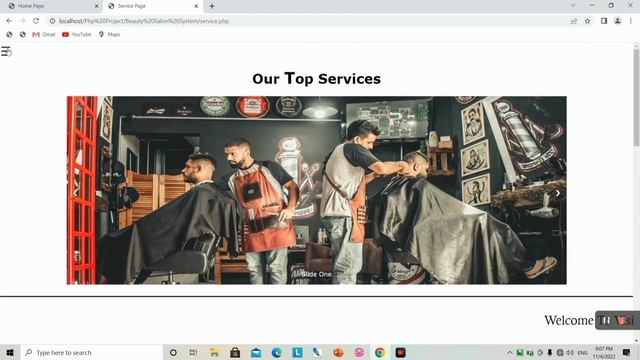Open the taskbar clock and date
Image resolution: width=640 pixels, height=360 pixels.
point(604,353)
